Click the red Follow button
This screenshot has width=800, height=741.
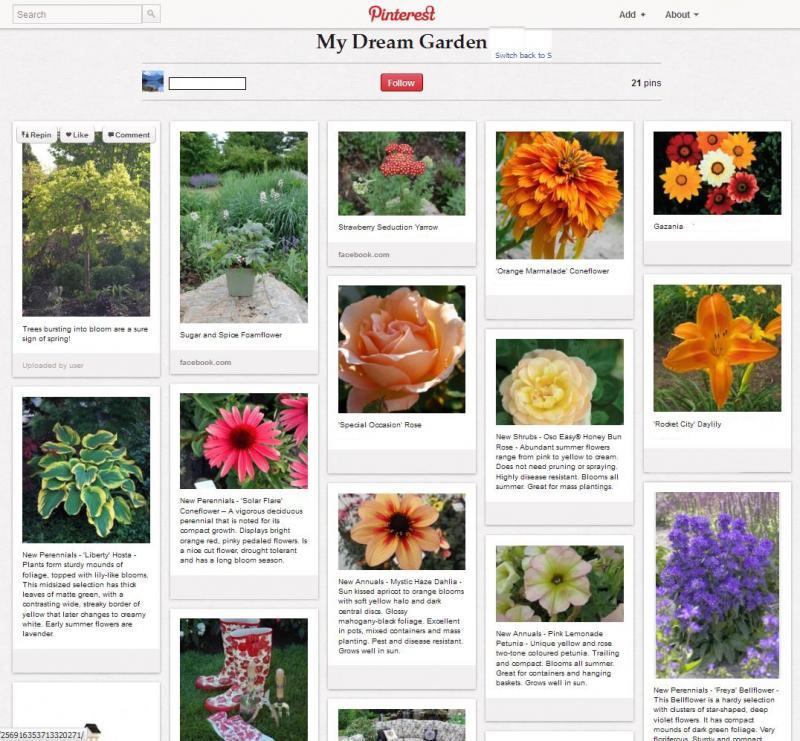(401, 83)
